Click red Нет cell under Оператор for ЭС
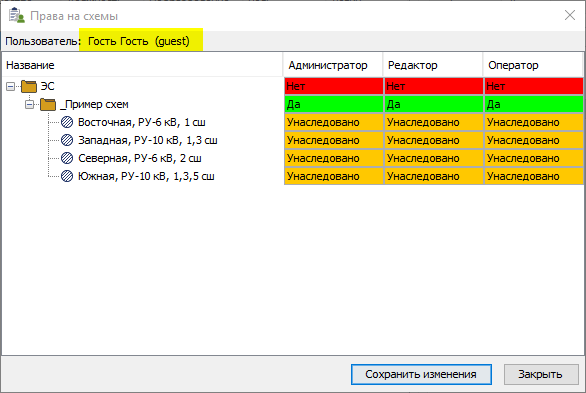Screen dimensions: 586x393 [534, 86]
